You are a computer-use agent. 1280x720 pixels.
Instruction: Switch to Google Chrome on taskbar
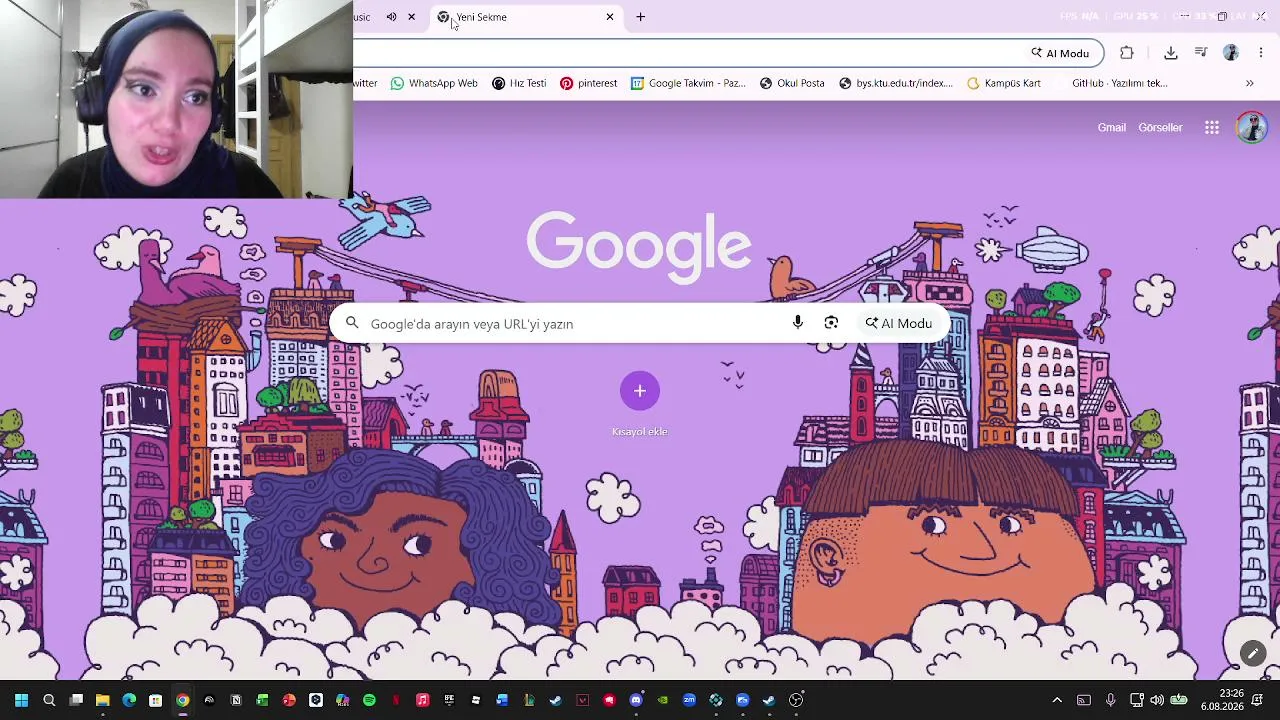182,700
